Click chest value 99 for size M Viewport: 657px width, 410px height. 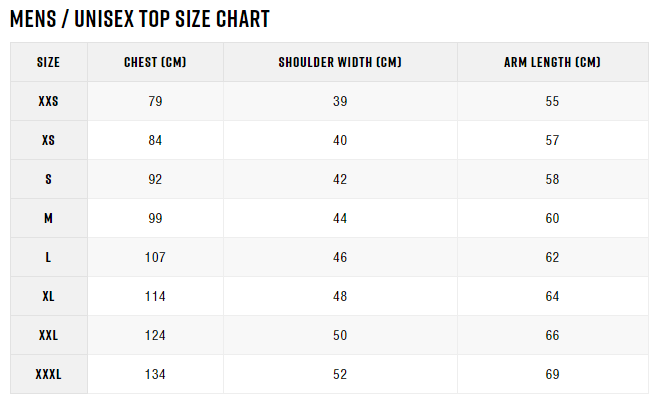[x=155, y=218]
